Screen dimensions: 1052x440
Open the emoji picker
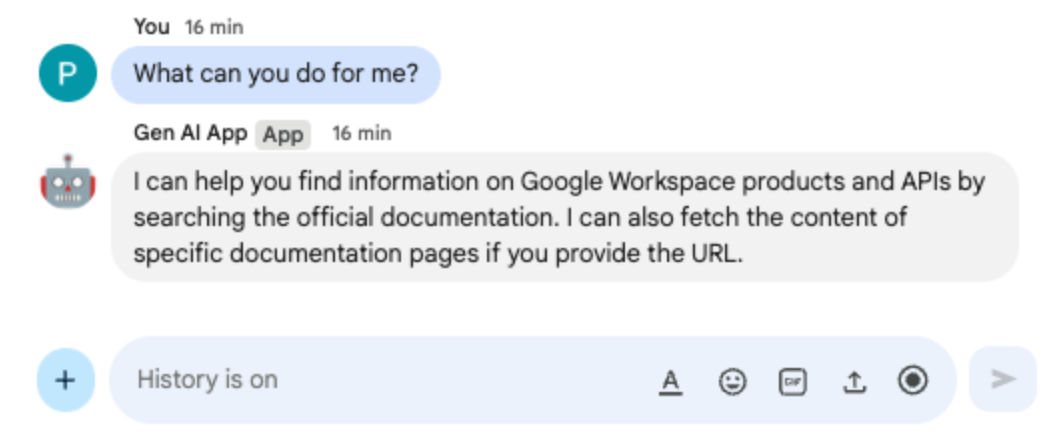(x=733, y=381)
